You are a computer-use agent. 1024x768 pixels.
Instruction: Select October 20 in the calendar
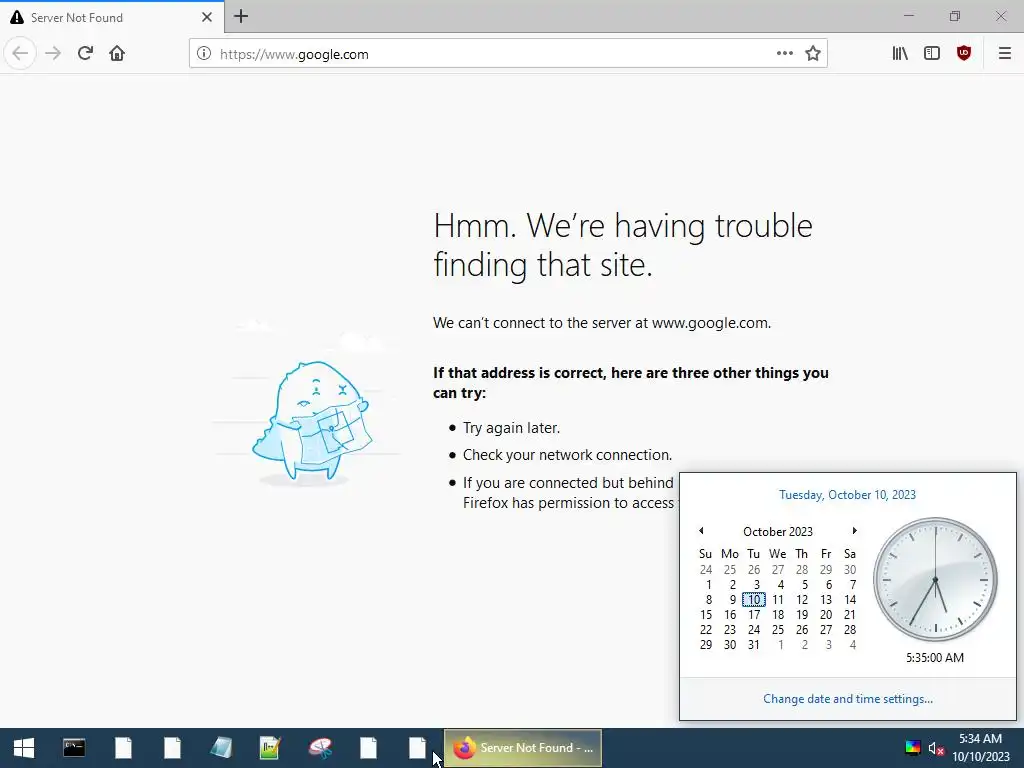click(x=826, y=615)
